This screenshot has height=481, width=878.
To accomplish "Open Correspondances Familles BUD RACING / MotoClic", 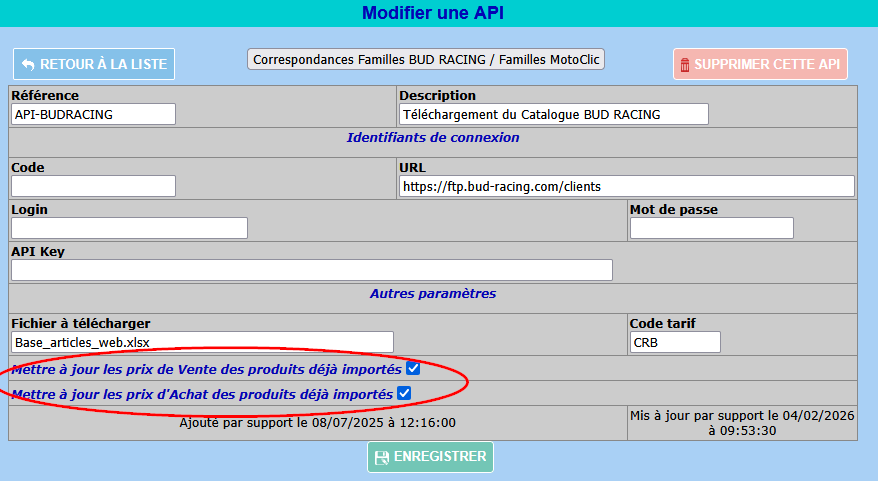I will click(426, 59).
